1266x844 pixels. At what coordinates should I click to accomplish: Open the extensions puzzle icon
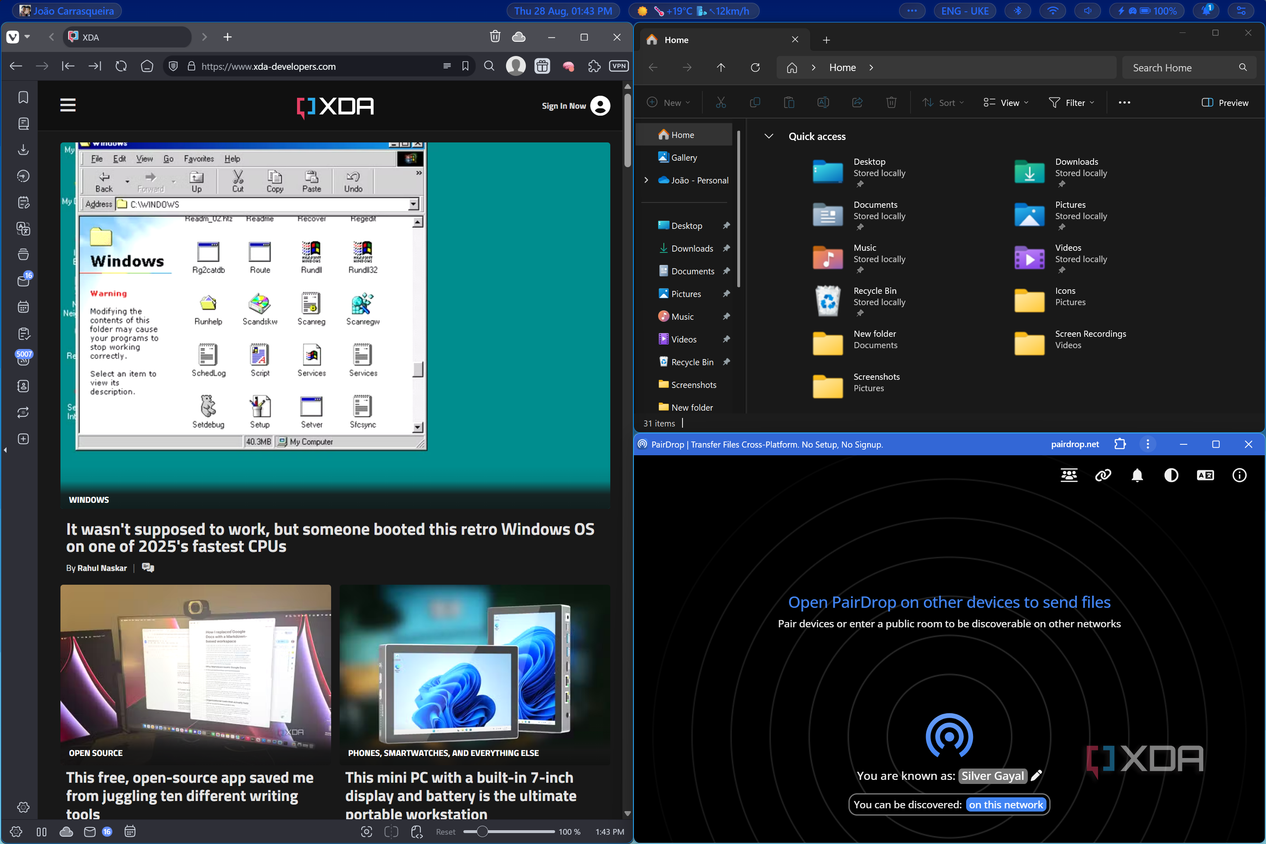(x=594, y=66)
